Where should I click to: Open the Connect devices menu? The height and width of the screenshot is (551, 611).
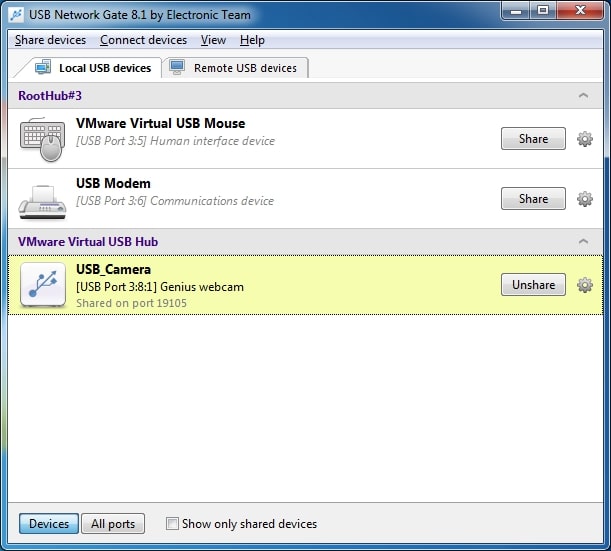pos(143,40)
